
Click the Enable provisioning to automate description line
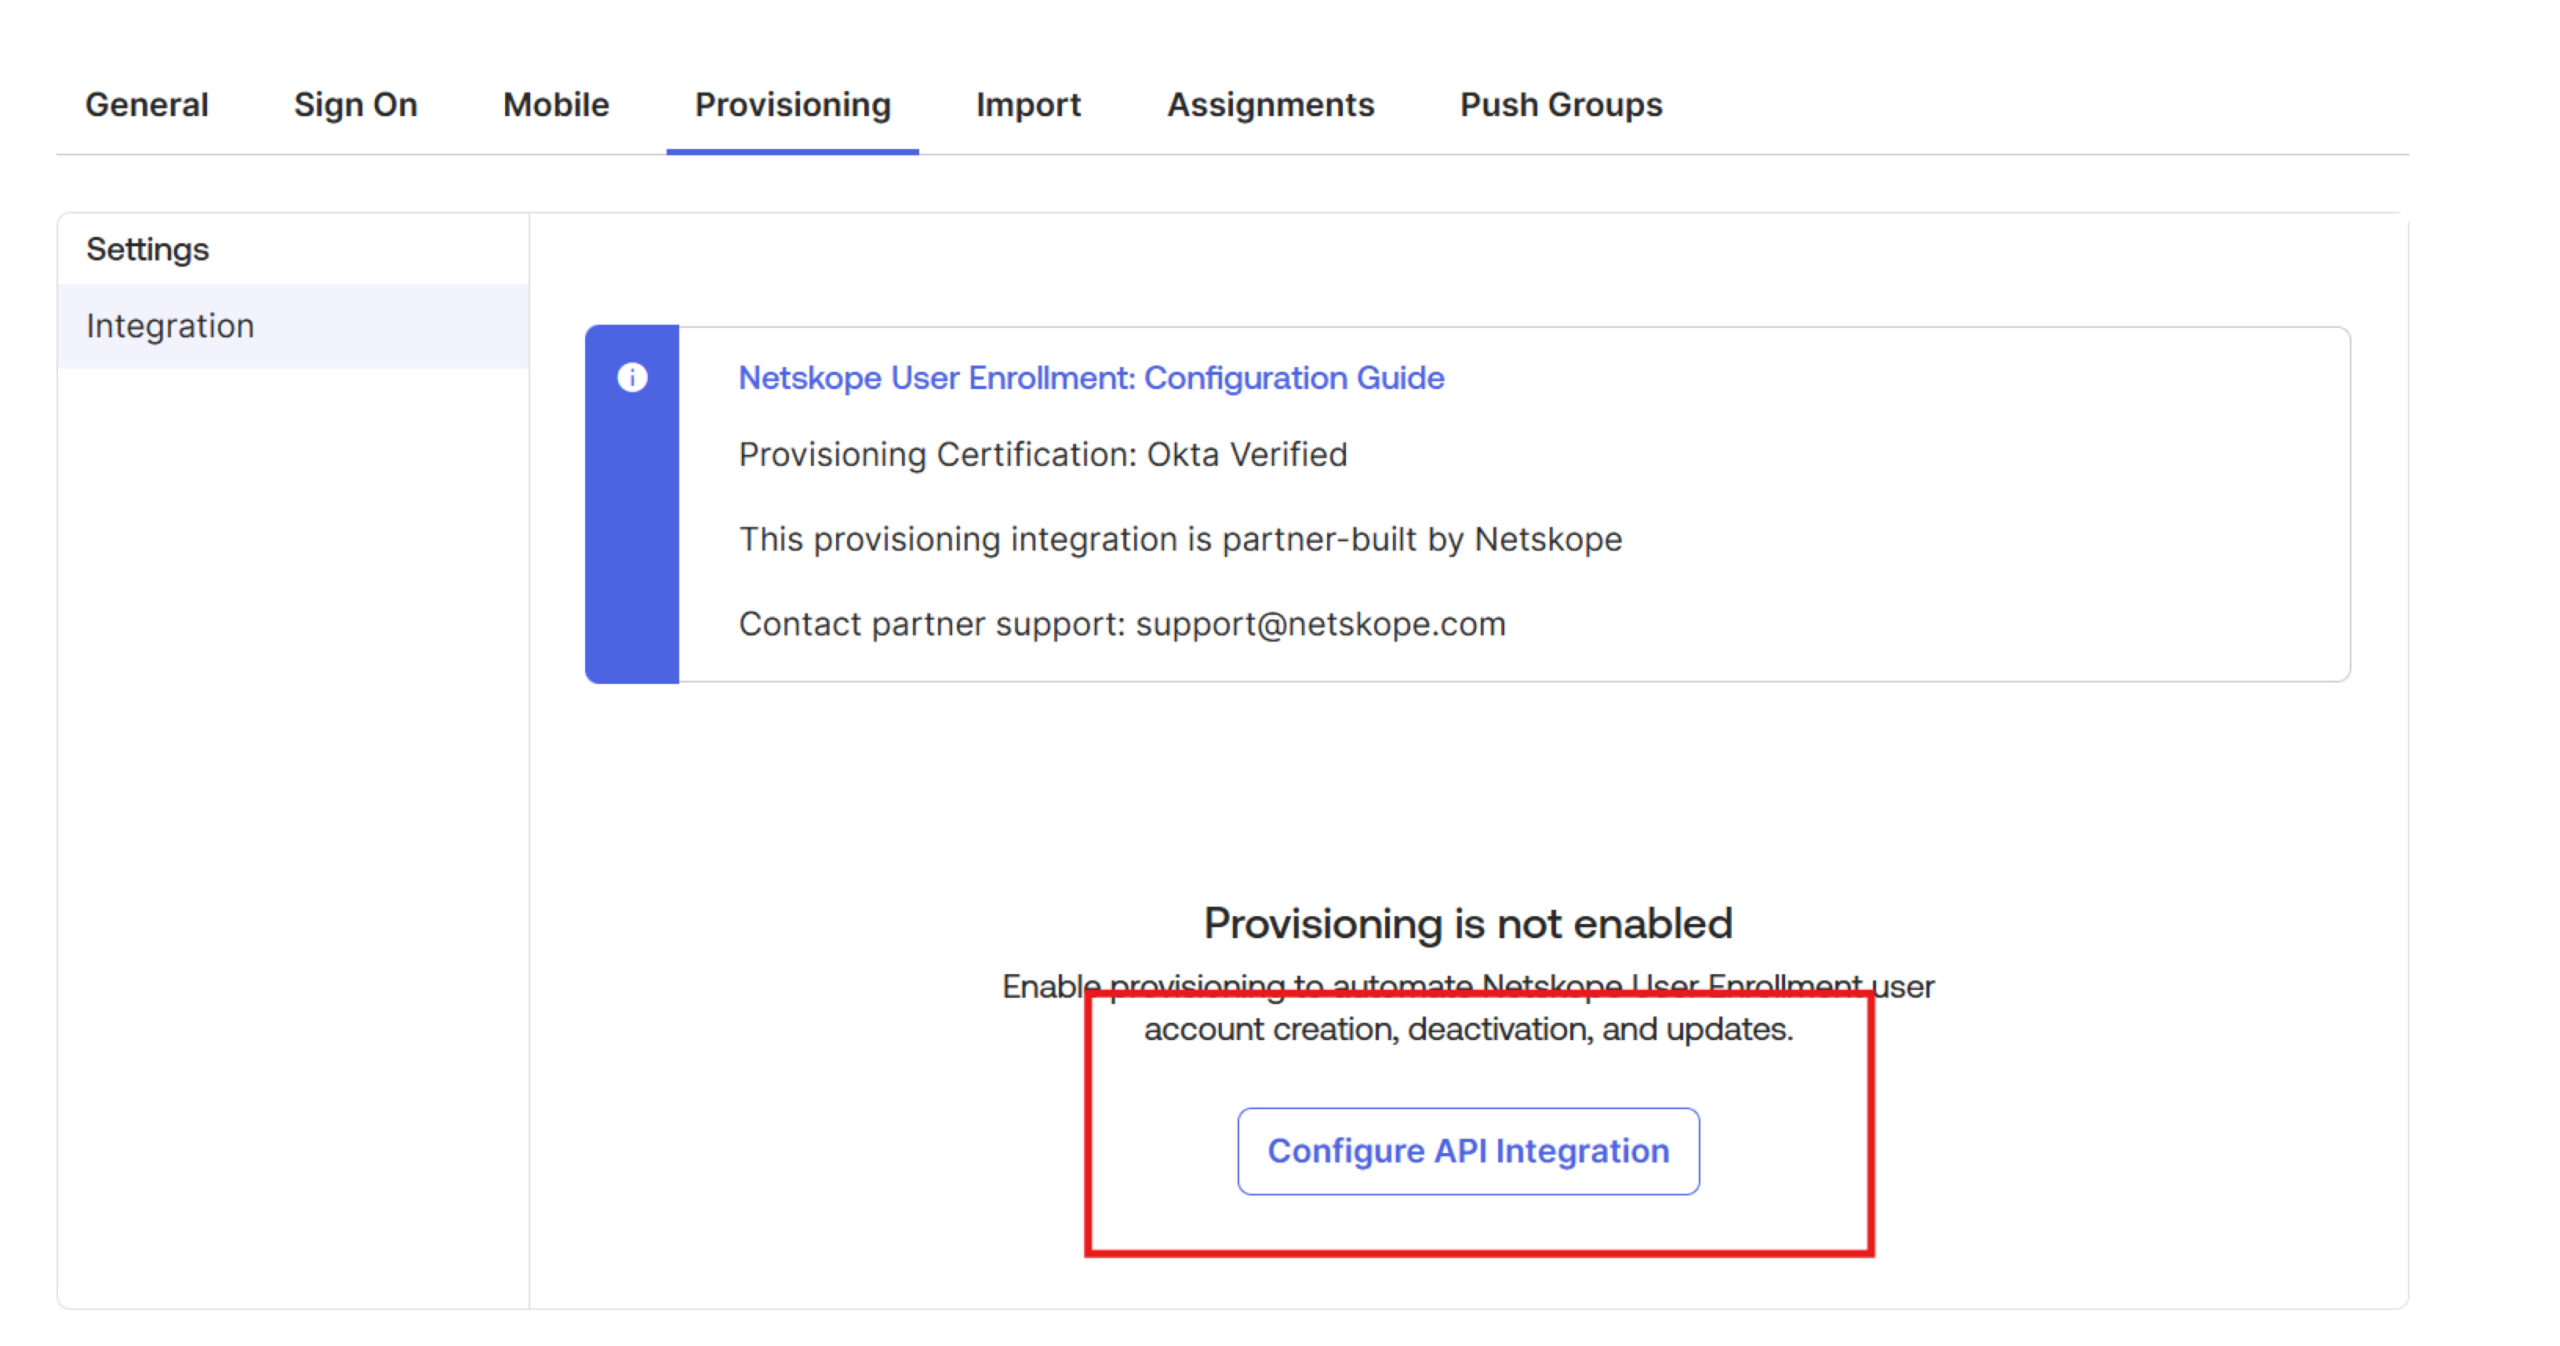(1468, 986)
